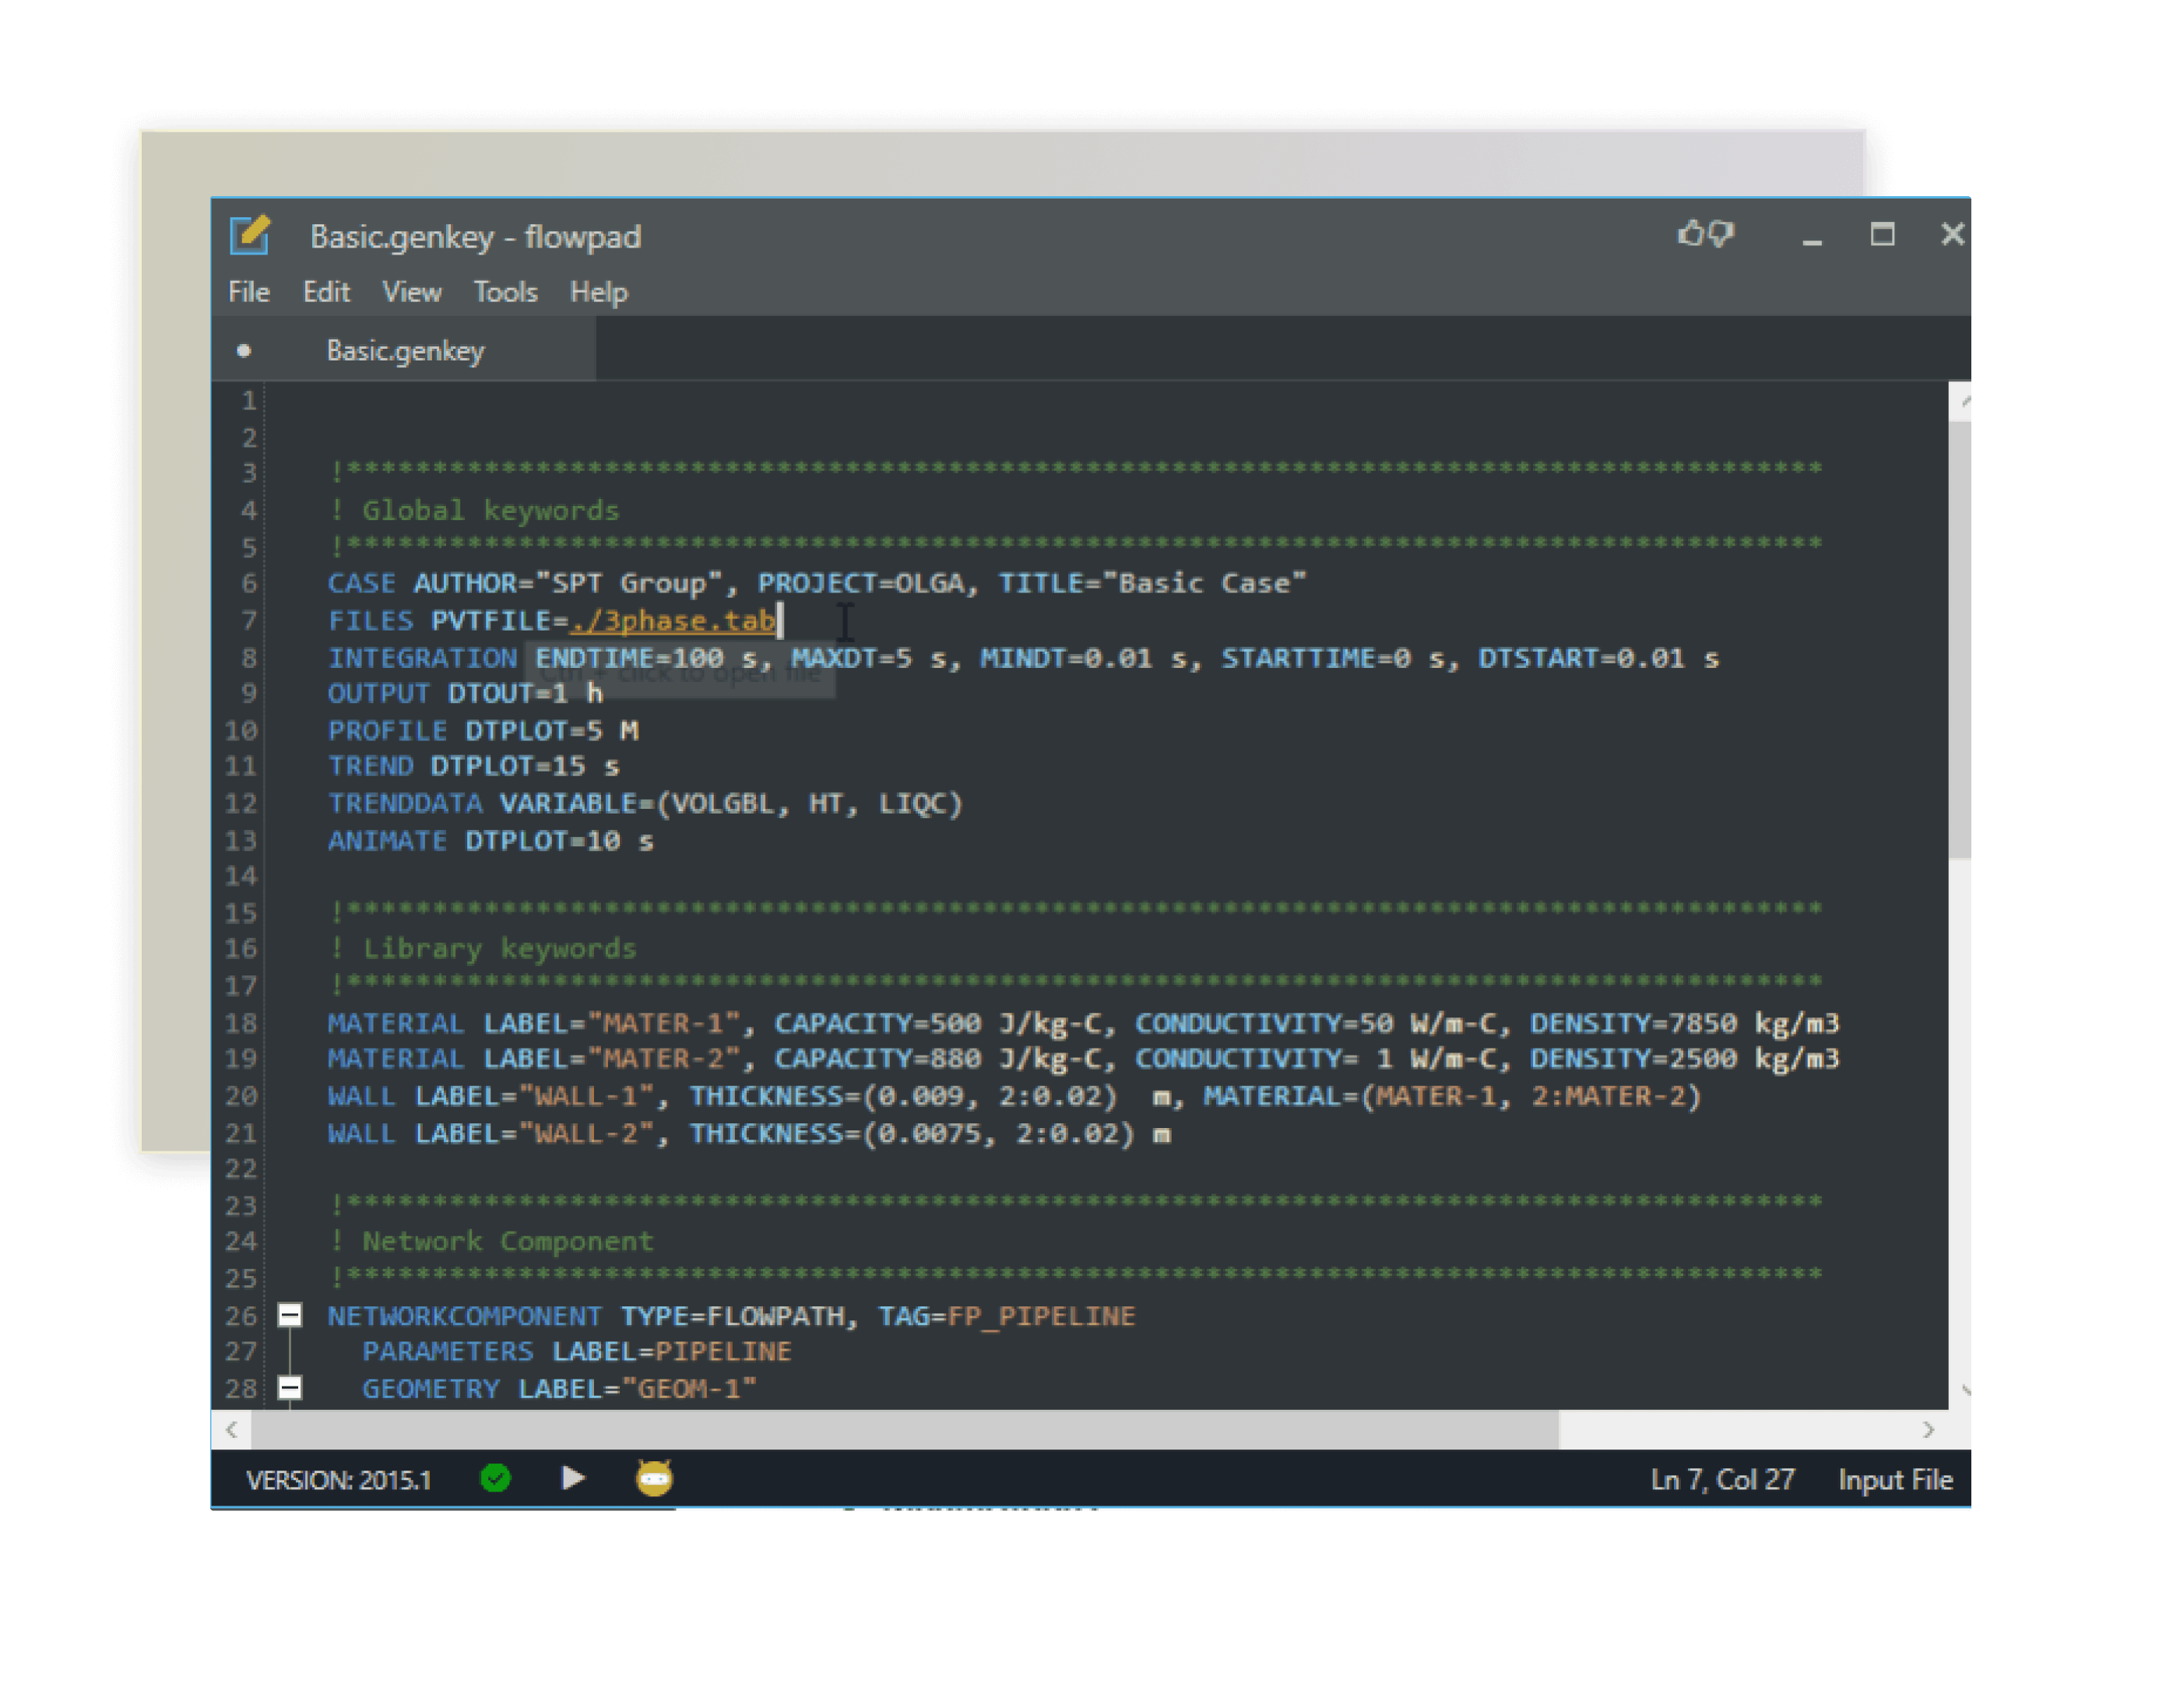Click the horizontal scrollbar thumb
Viewport: 2180px width, 1708px height.
coord(904,1430)
